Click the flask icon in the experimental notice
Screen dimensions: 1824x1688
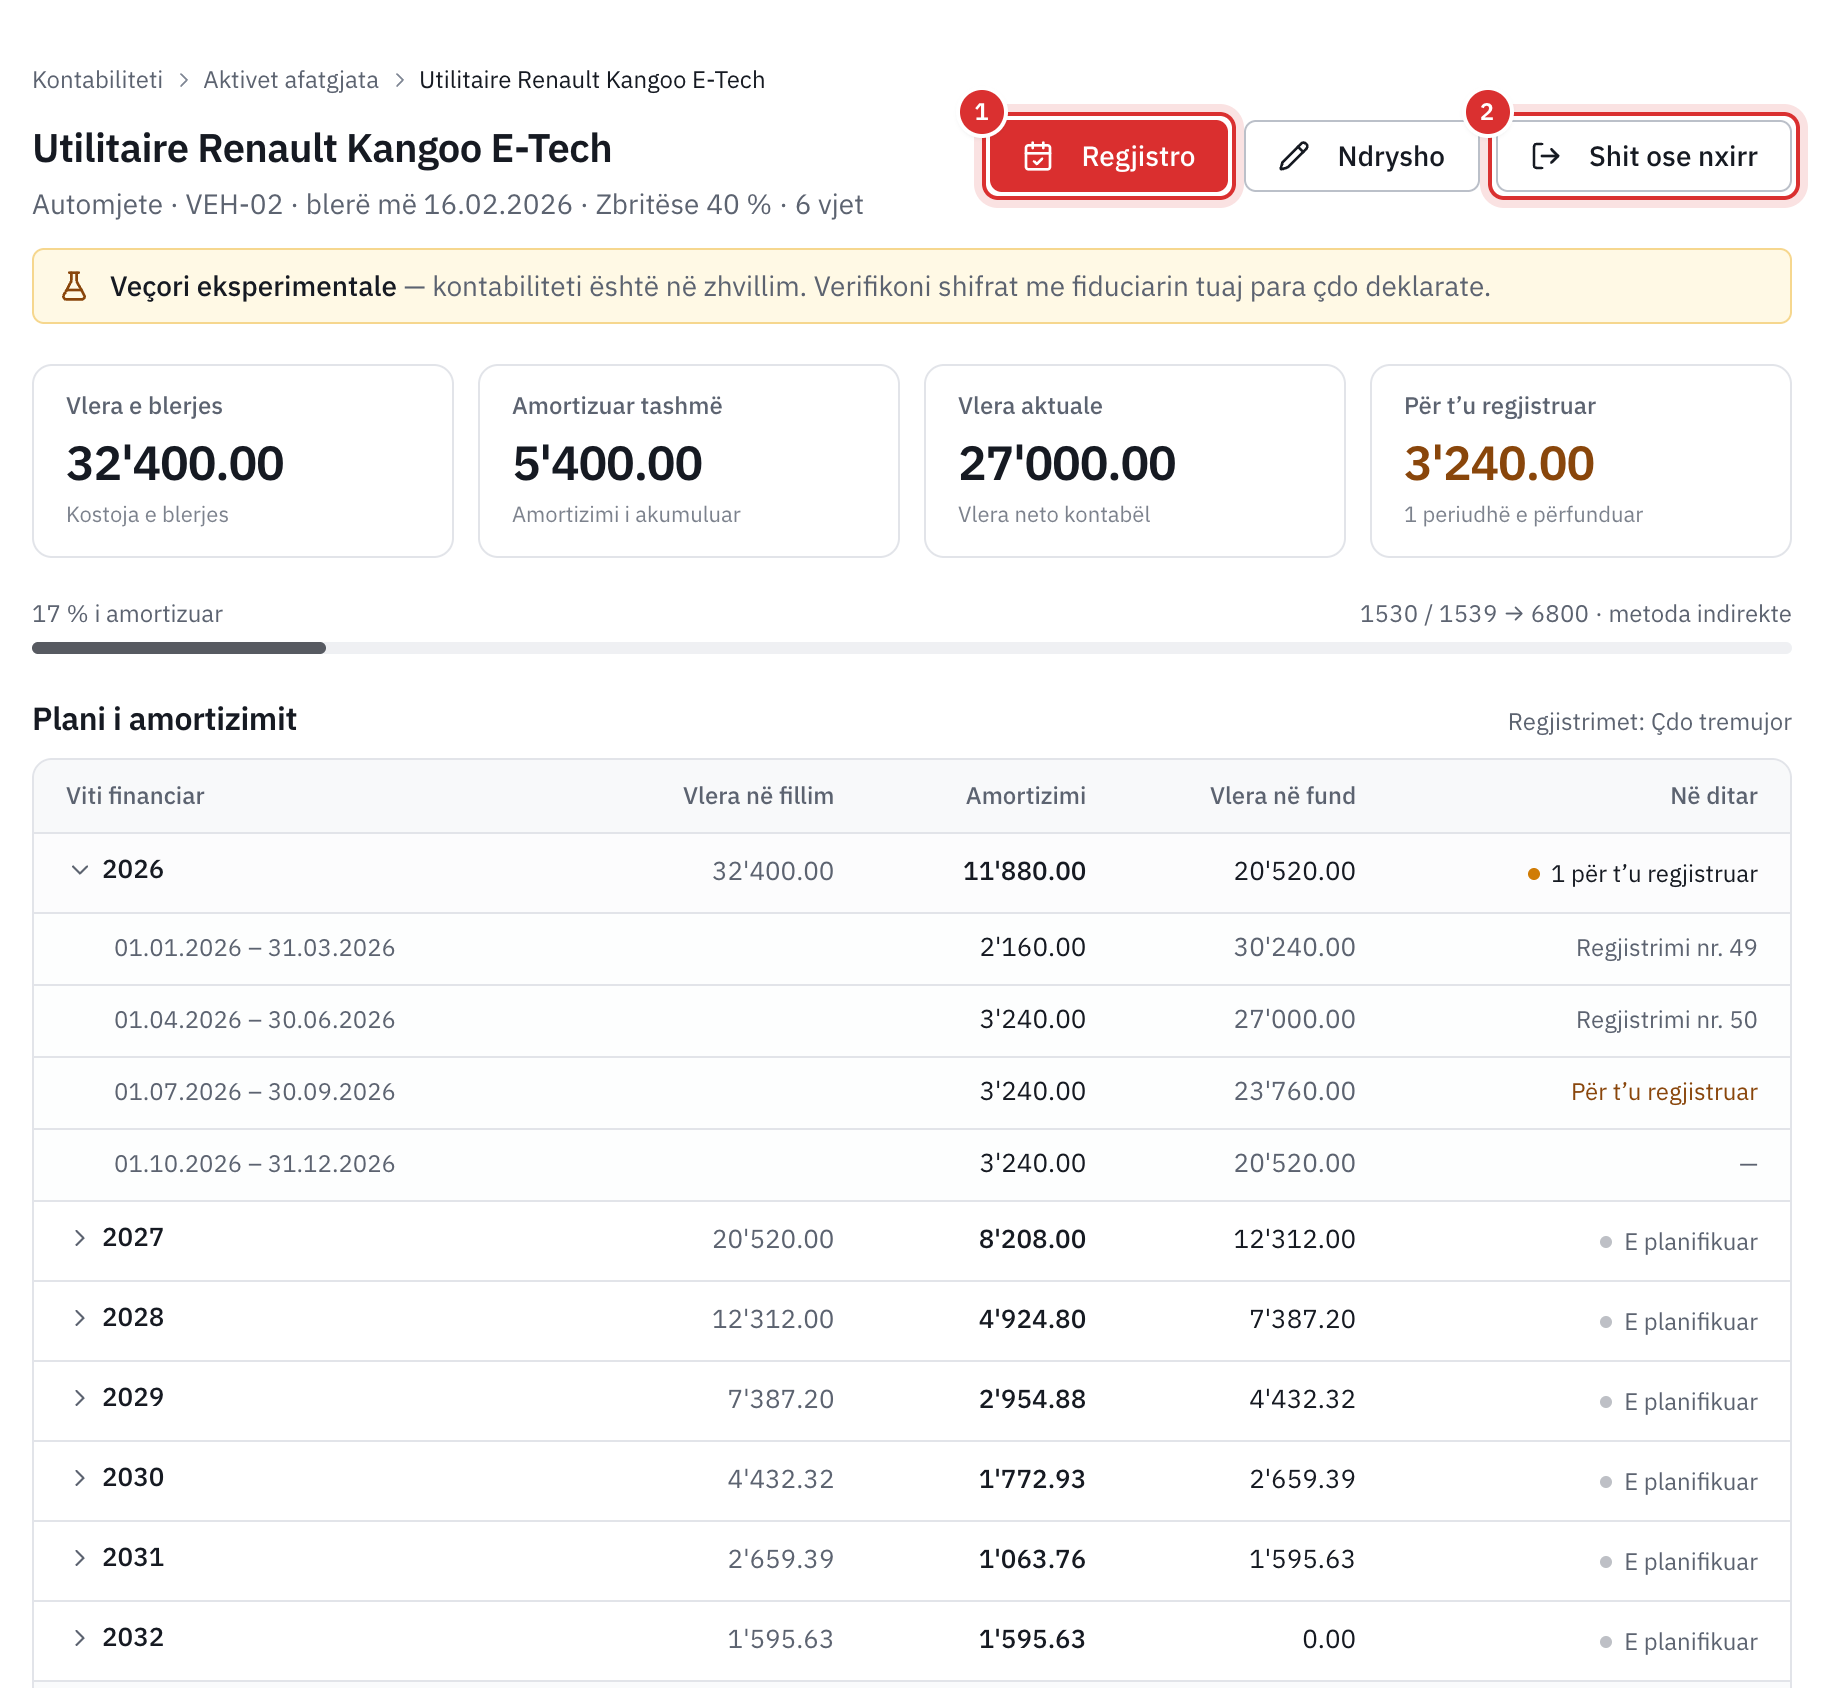pyautogui.click(x=74, y=286)
